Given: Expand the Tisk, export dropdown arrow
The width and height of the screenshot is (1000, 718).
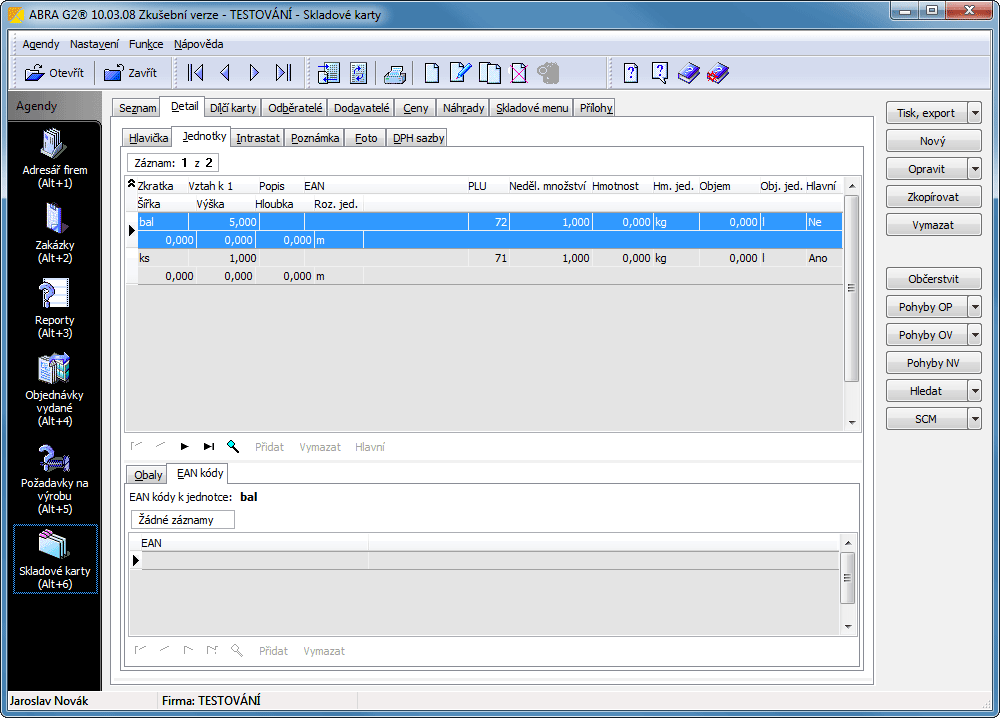Looking at the screenshot, I should tap(974, 113).
